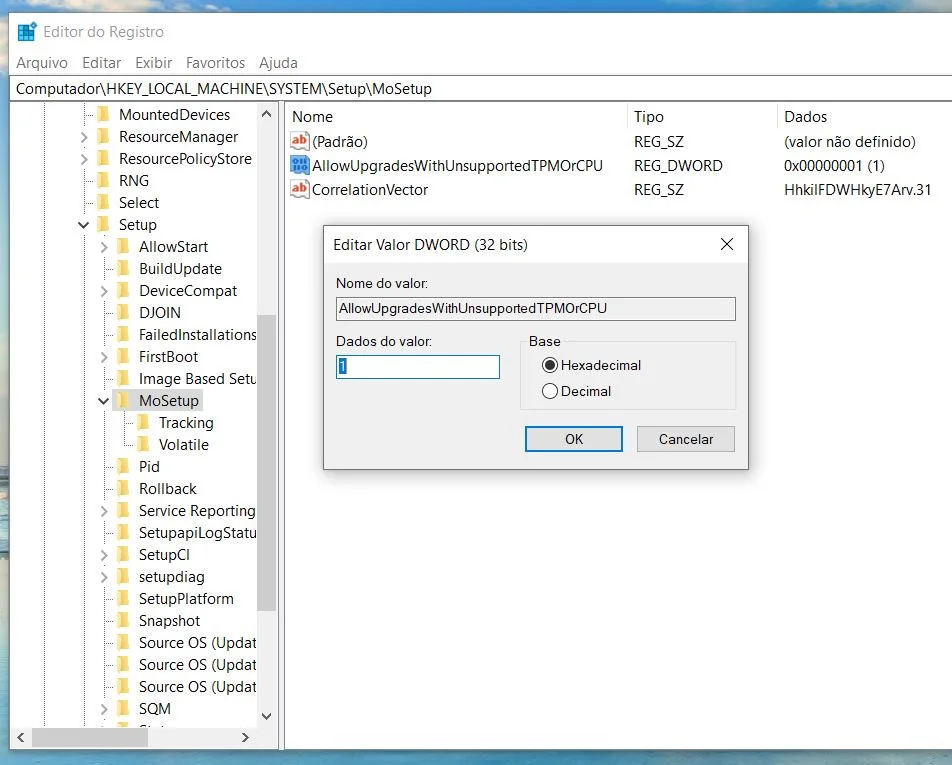Click the Tracking folder icon
The image size is (952, 765).
click(x=143, y=423)
